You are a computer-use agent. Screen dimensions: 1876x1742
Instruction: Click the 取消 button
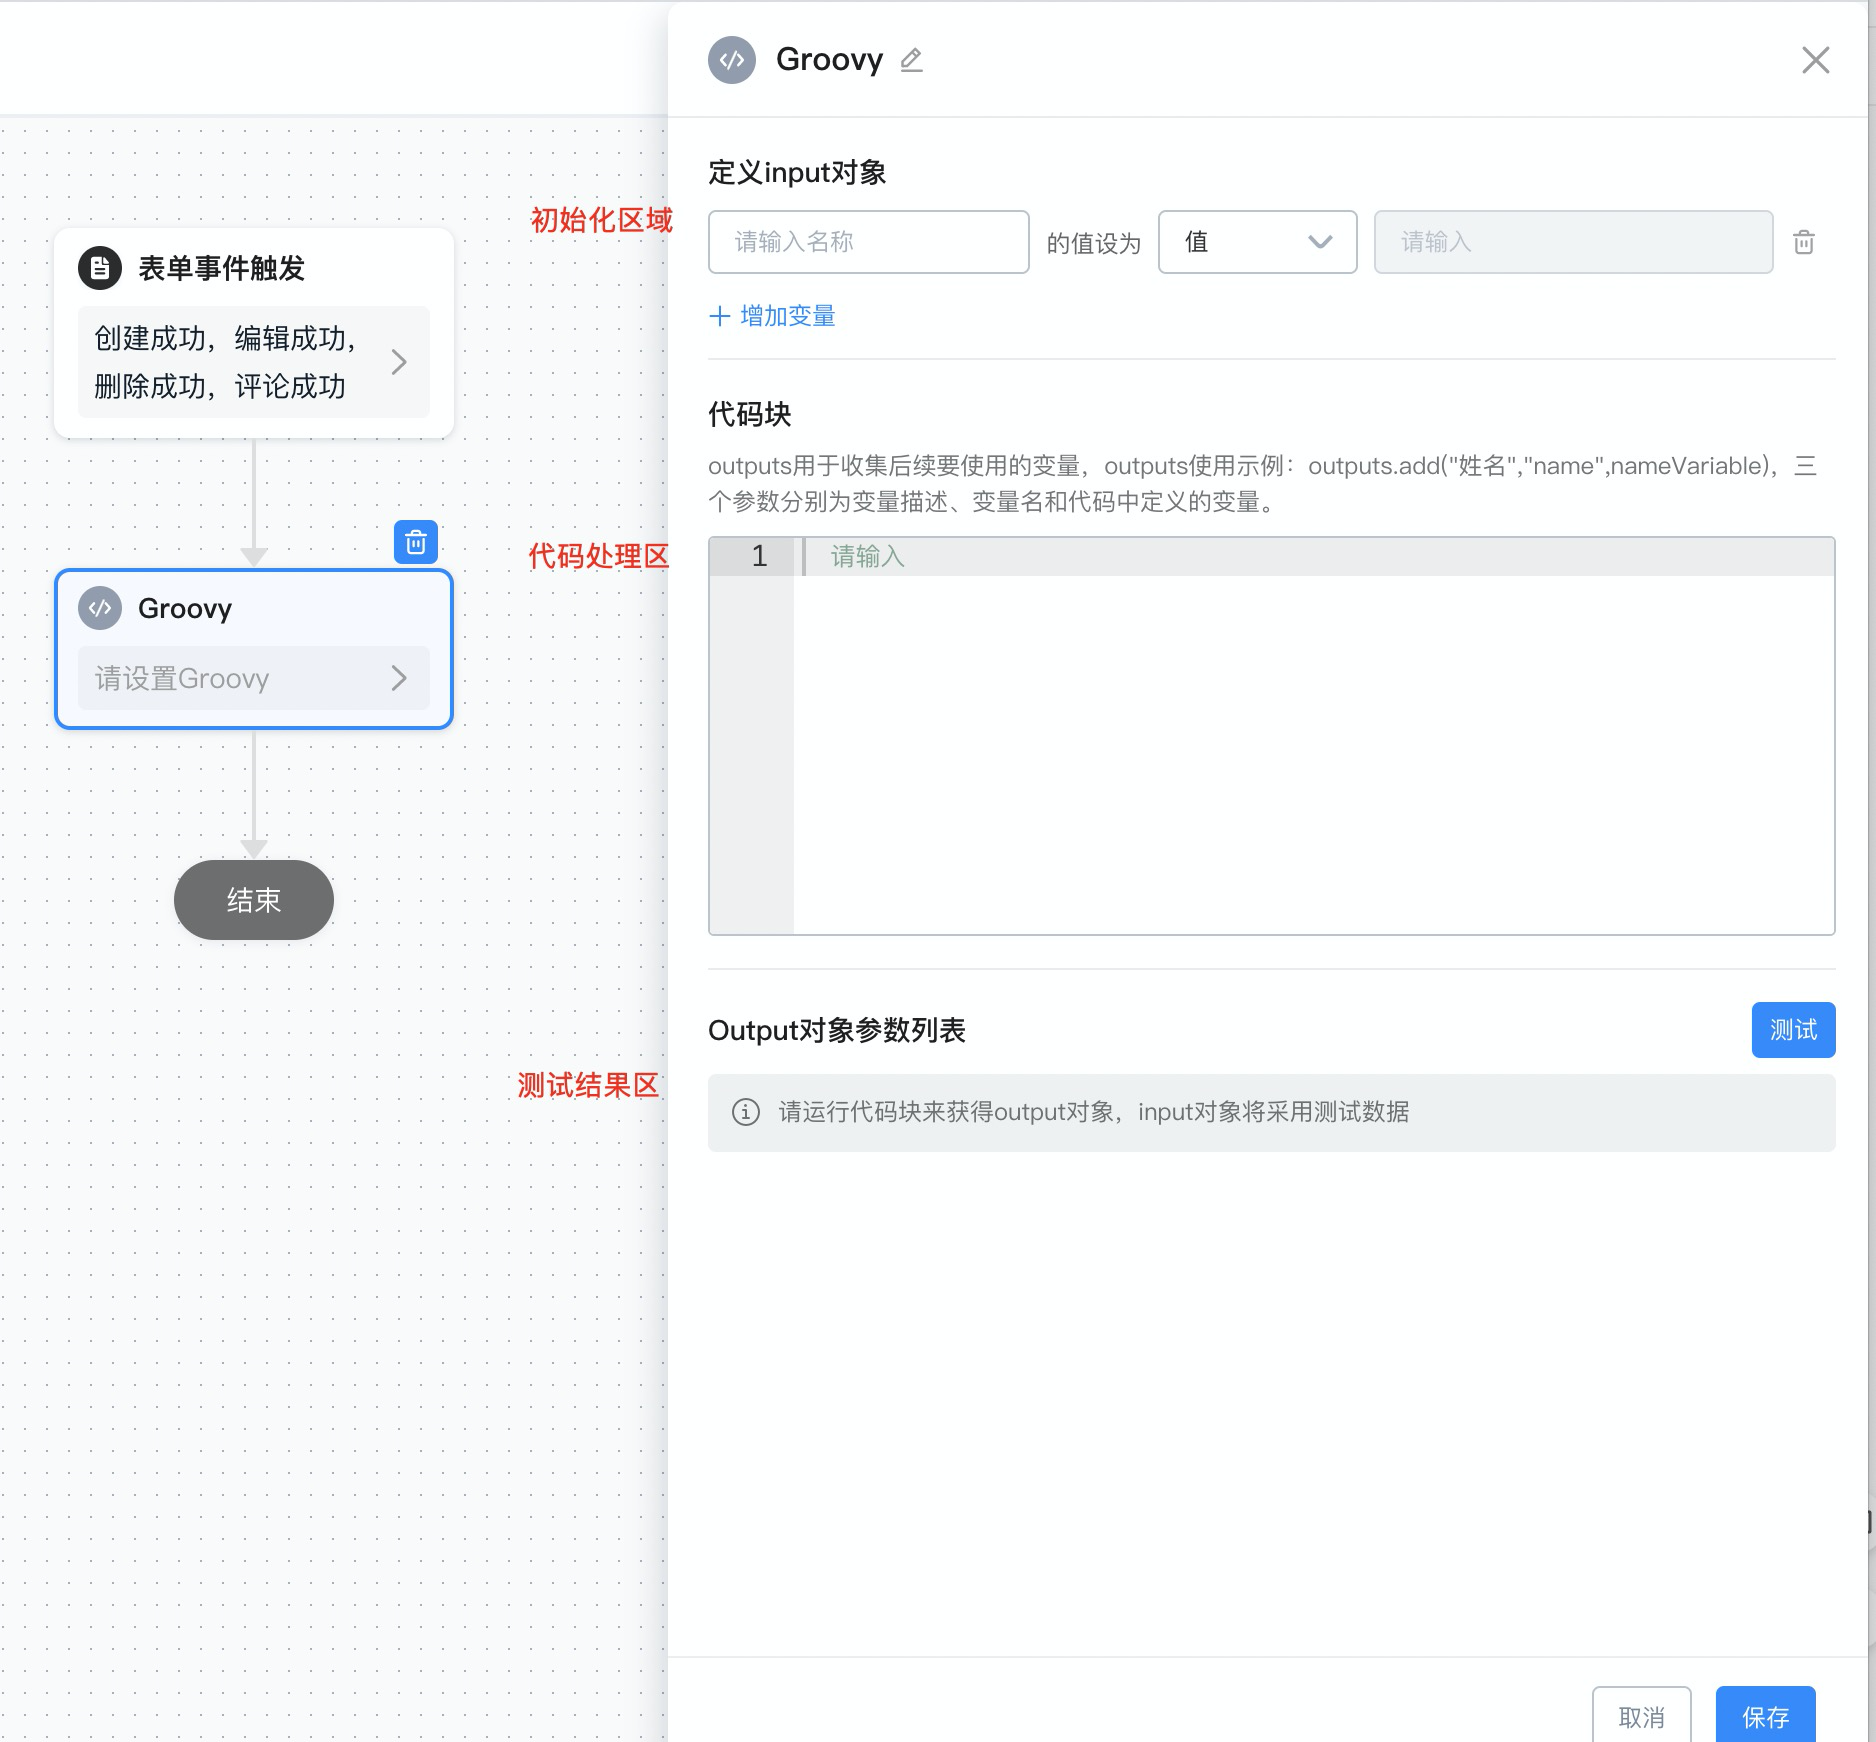pyautogui.click(x=1641, y=1716)
